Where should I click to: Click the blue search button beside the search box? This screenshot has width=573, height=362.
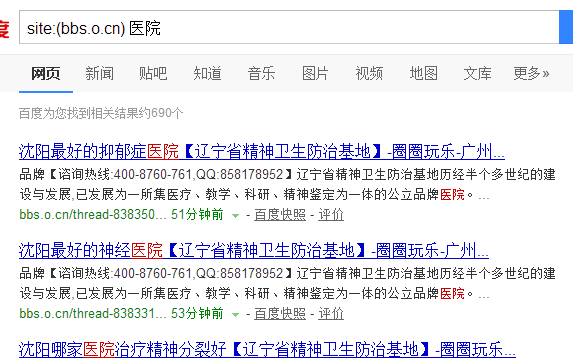click(566, 27)
